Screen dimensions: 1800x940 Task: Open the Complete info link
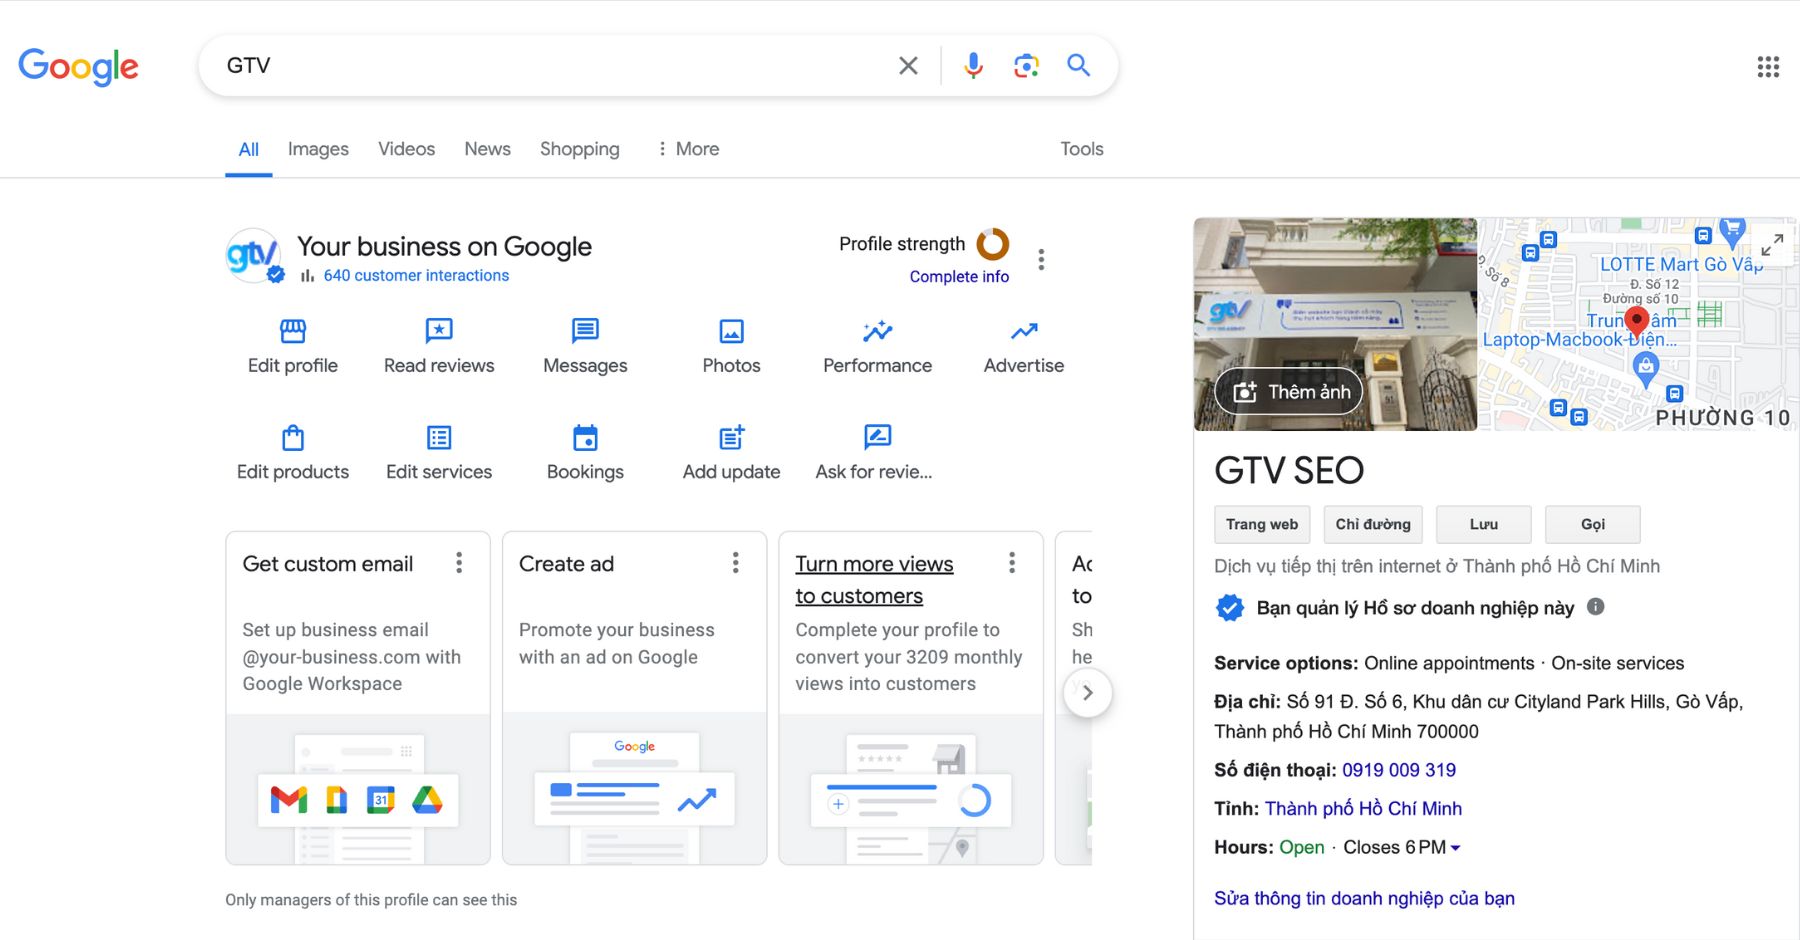pos(958,277)
